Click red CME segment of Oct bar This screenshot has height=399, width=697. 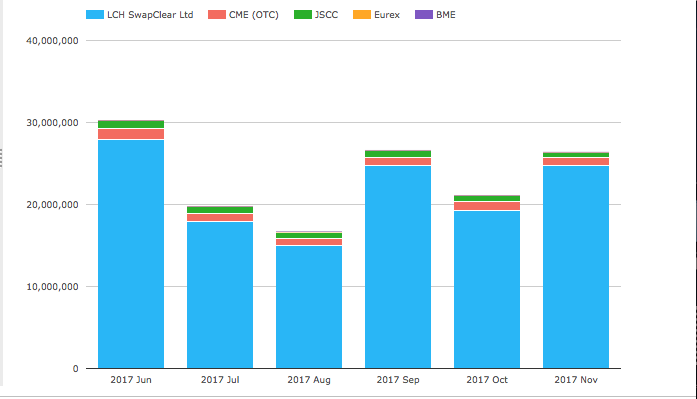pyautogui.click(x=487, y=206)
